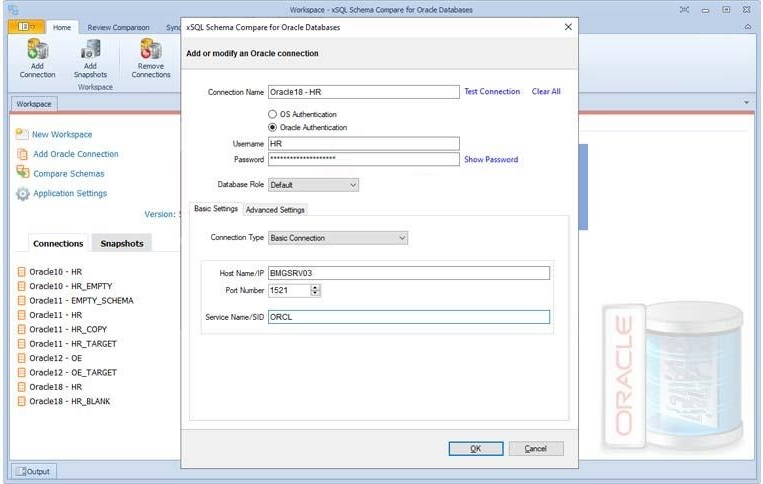Click the Add Oracle Connection link
This screenshot has height=484, width=763.
(76, 154)
